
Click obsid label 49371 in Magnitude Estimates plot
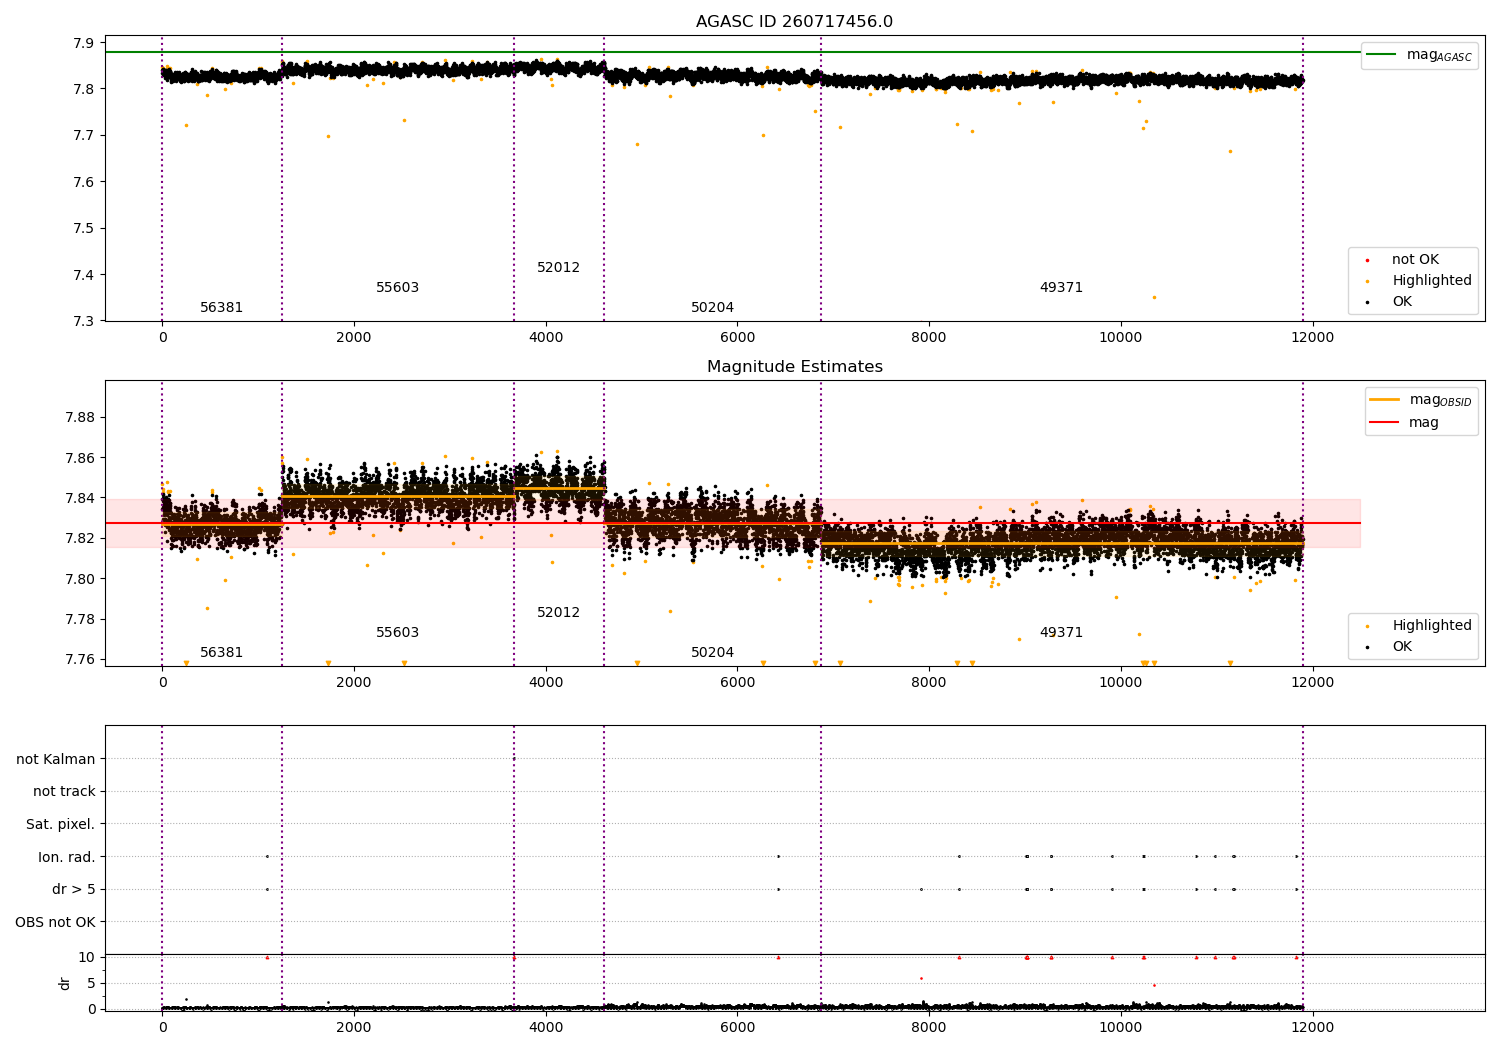(x=1061, y=633)
